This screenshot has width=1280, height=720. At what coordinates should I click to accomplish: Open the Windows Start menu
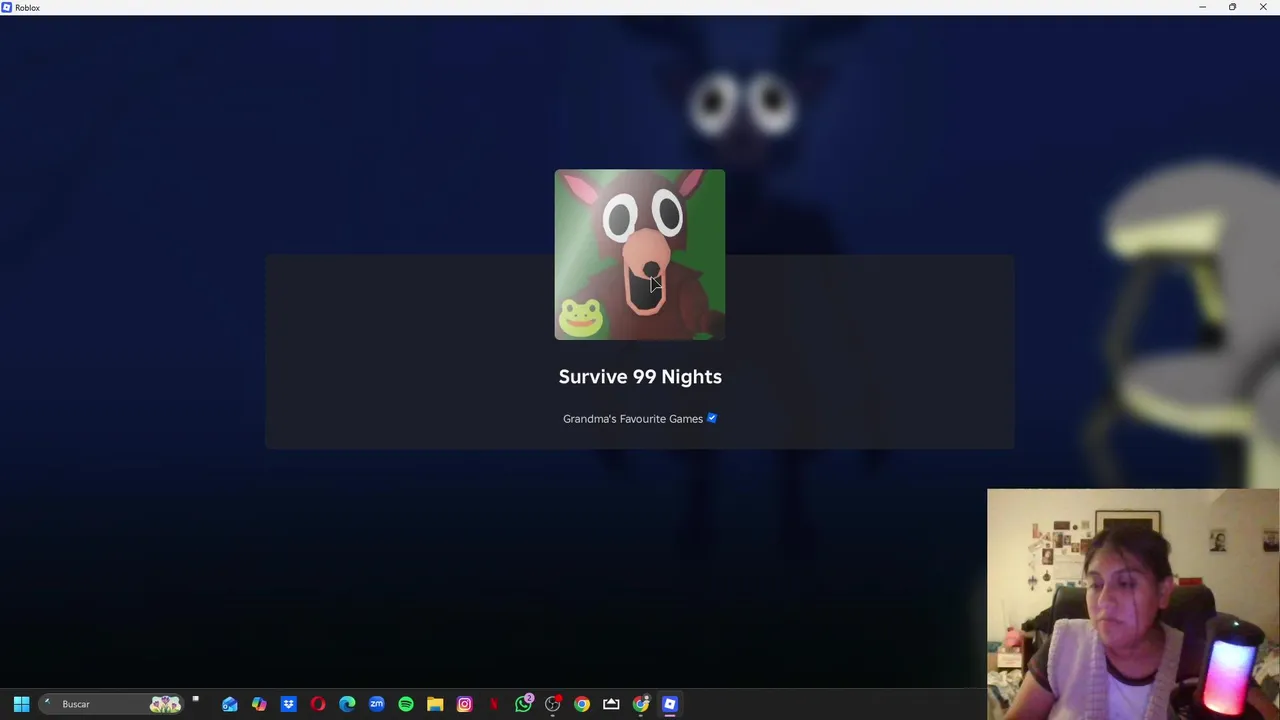pos(21,704)
